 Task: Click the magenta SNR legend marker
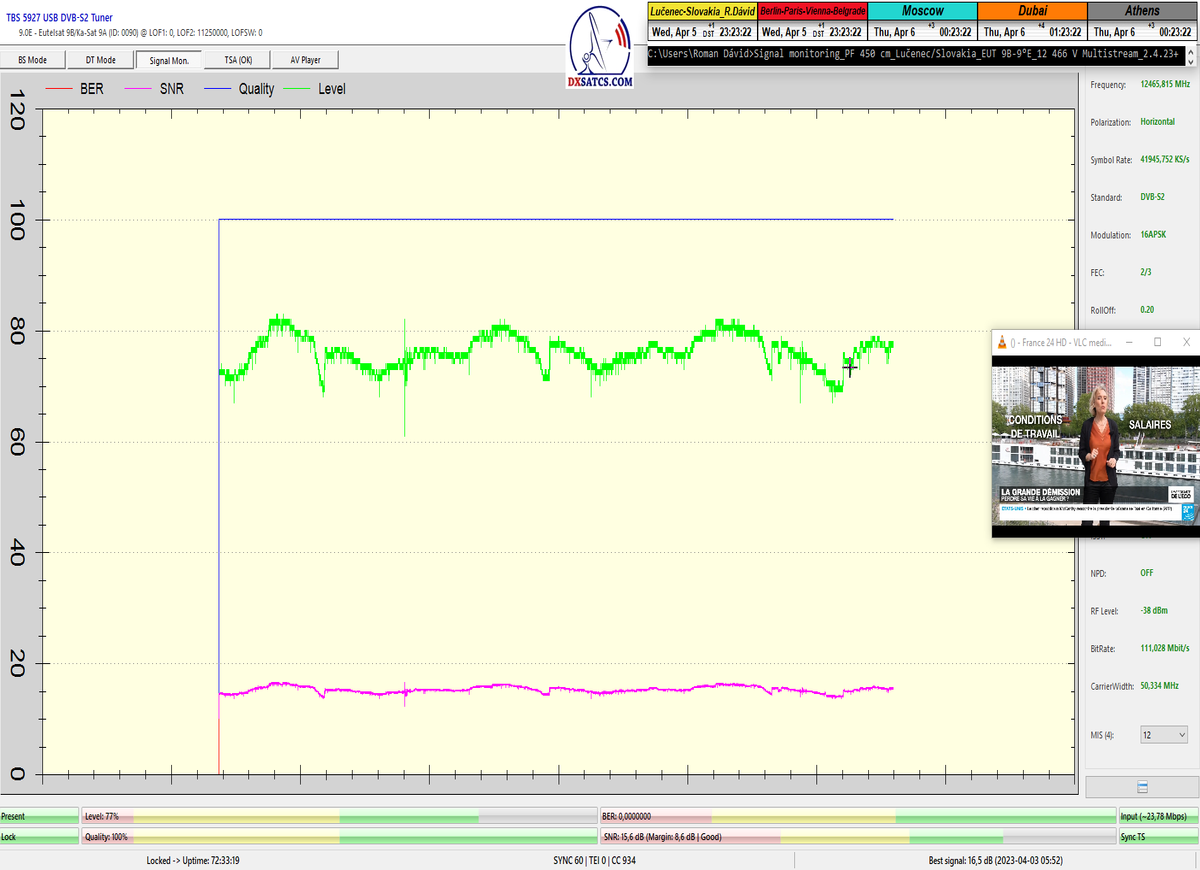[141, 89]
